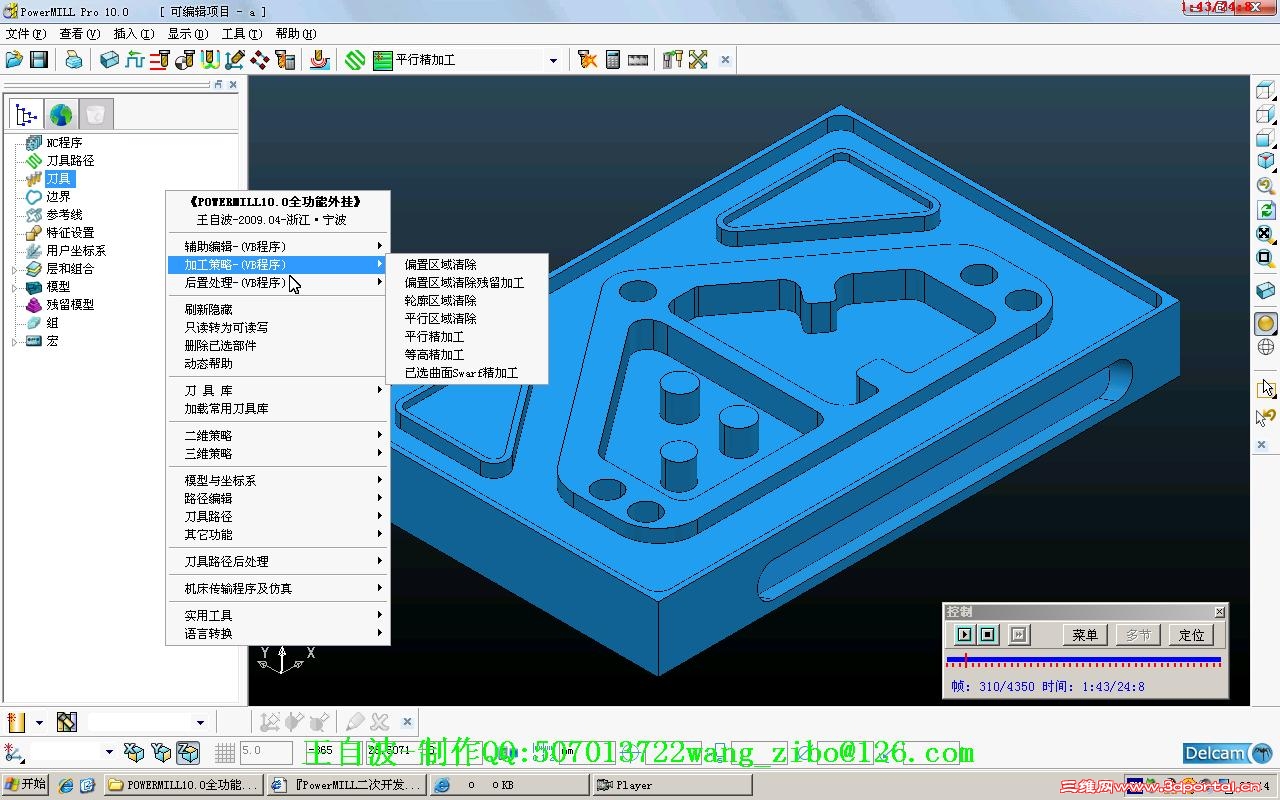Toggle wireframe globe view icon

1266,347
